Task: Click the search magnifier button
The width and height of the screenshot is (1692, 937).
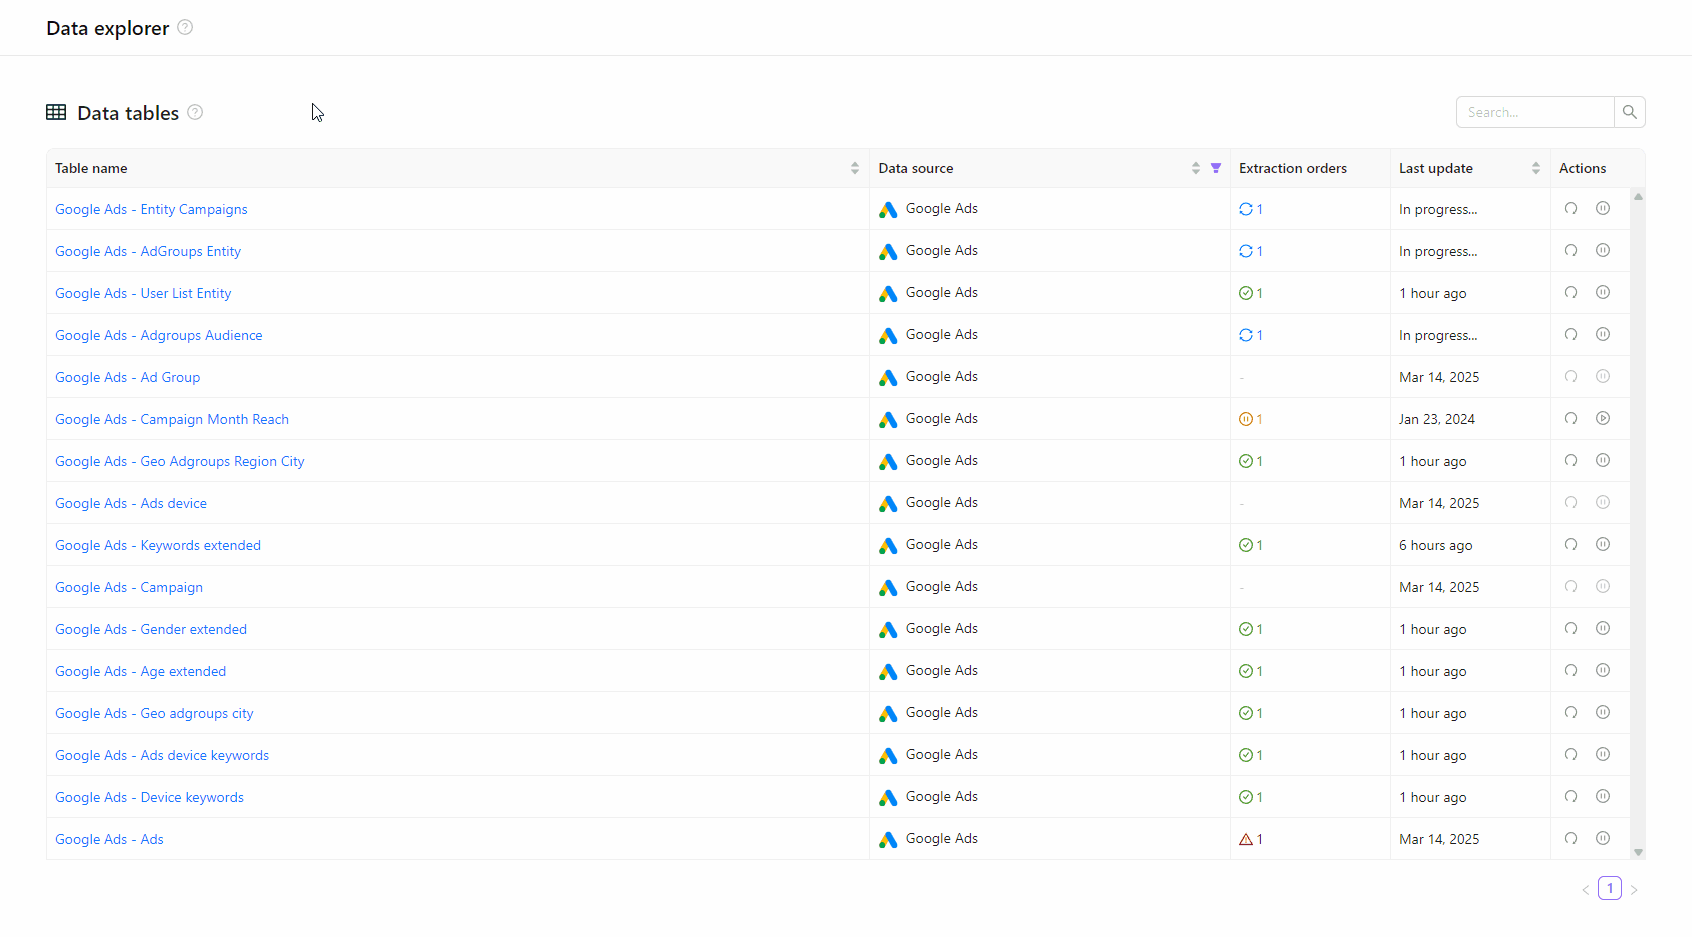Action: pyautogui.click(x=1629, y=112)
